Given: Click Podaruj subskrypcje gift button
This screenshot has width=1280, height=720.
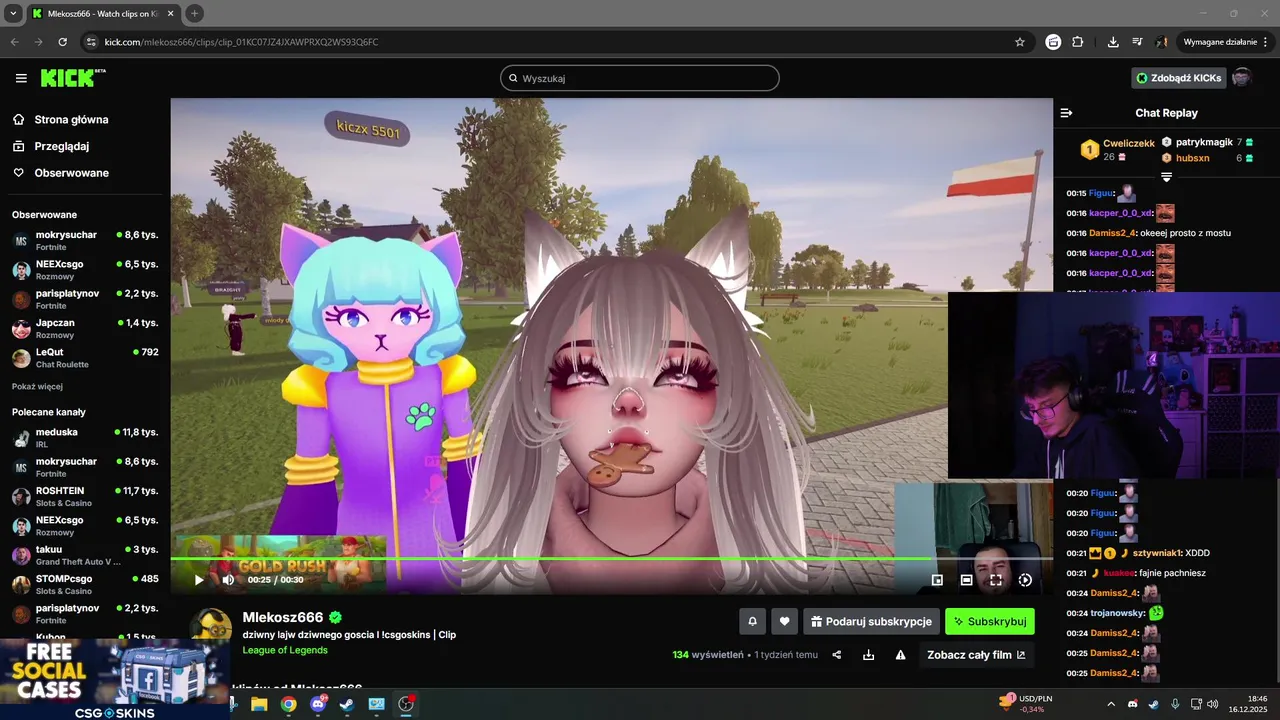Looking at the screenshot, I should [871, 621].
